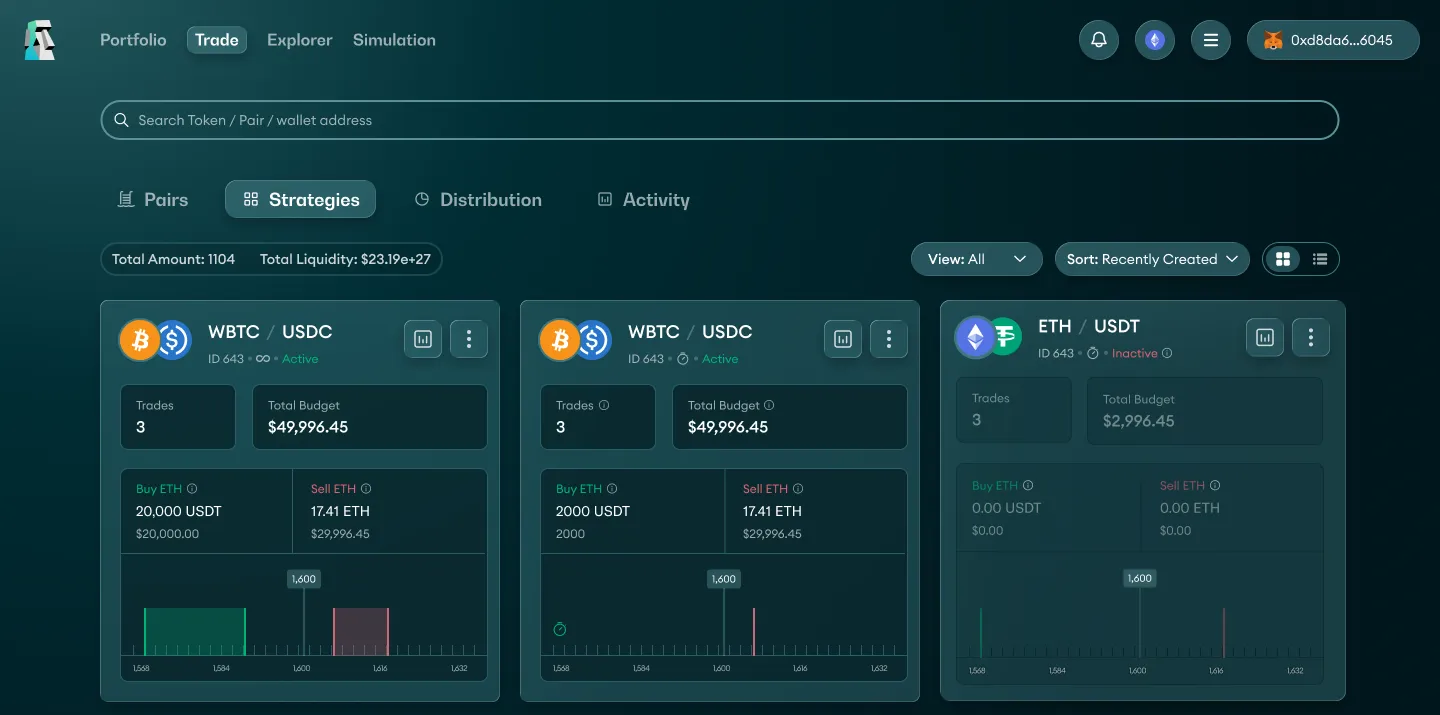1440x715 pixels.
Task: Click info icon next to Total Budget
Action: [x=769, y=405]
